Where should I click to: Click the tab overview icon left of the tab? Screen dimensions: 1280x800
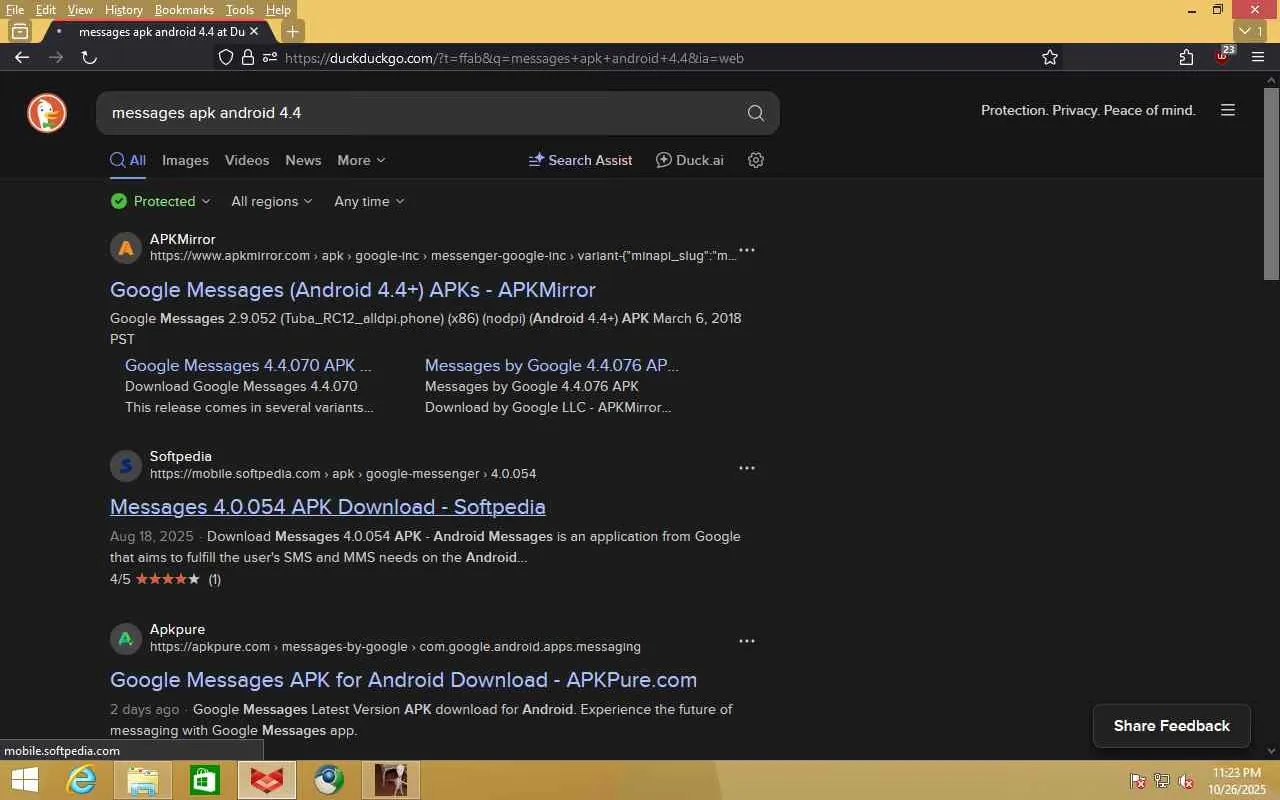click(19, 31)
